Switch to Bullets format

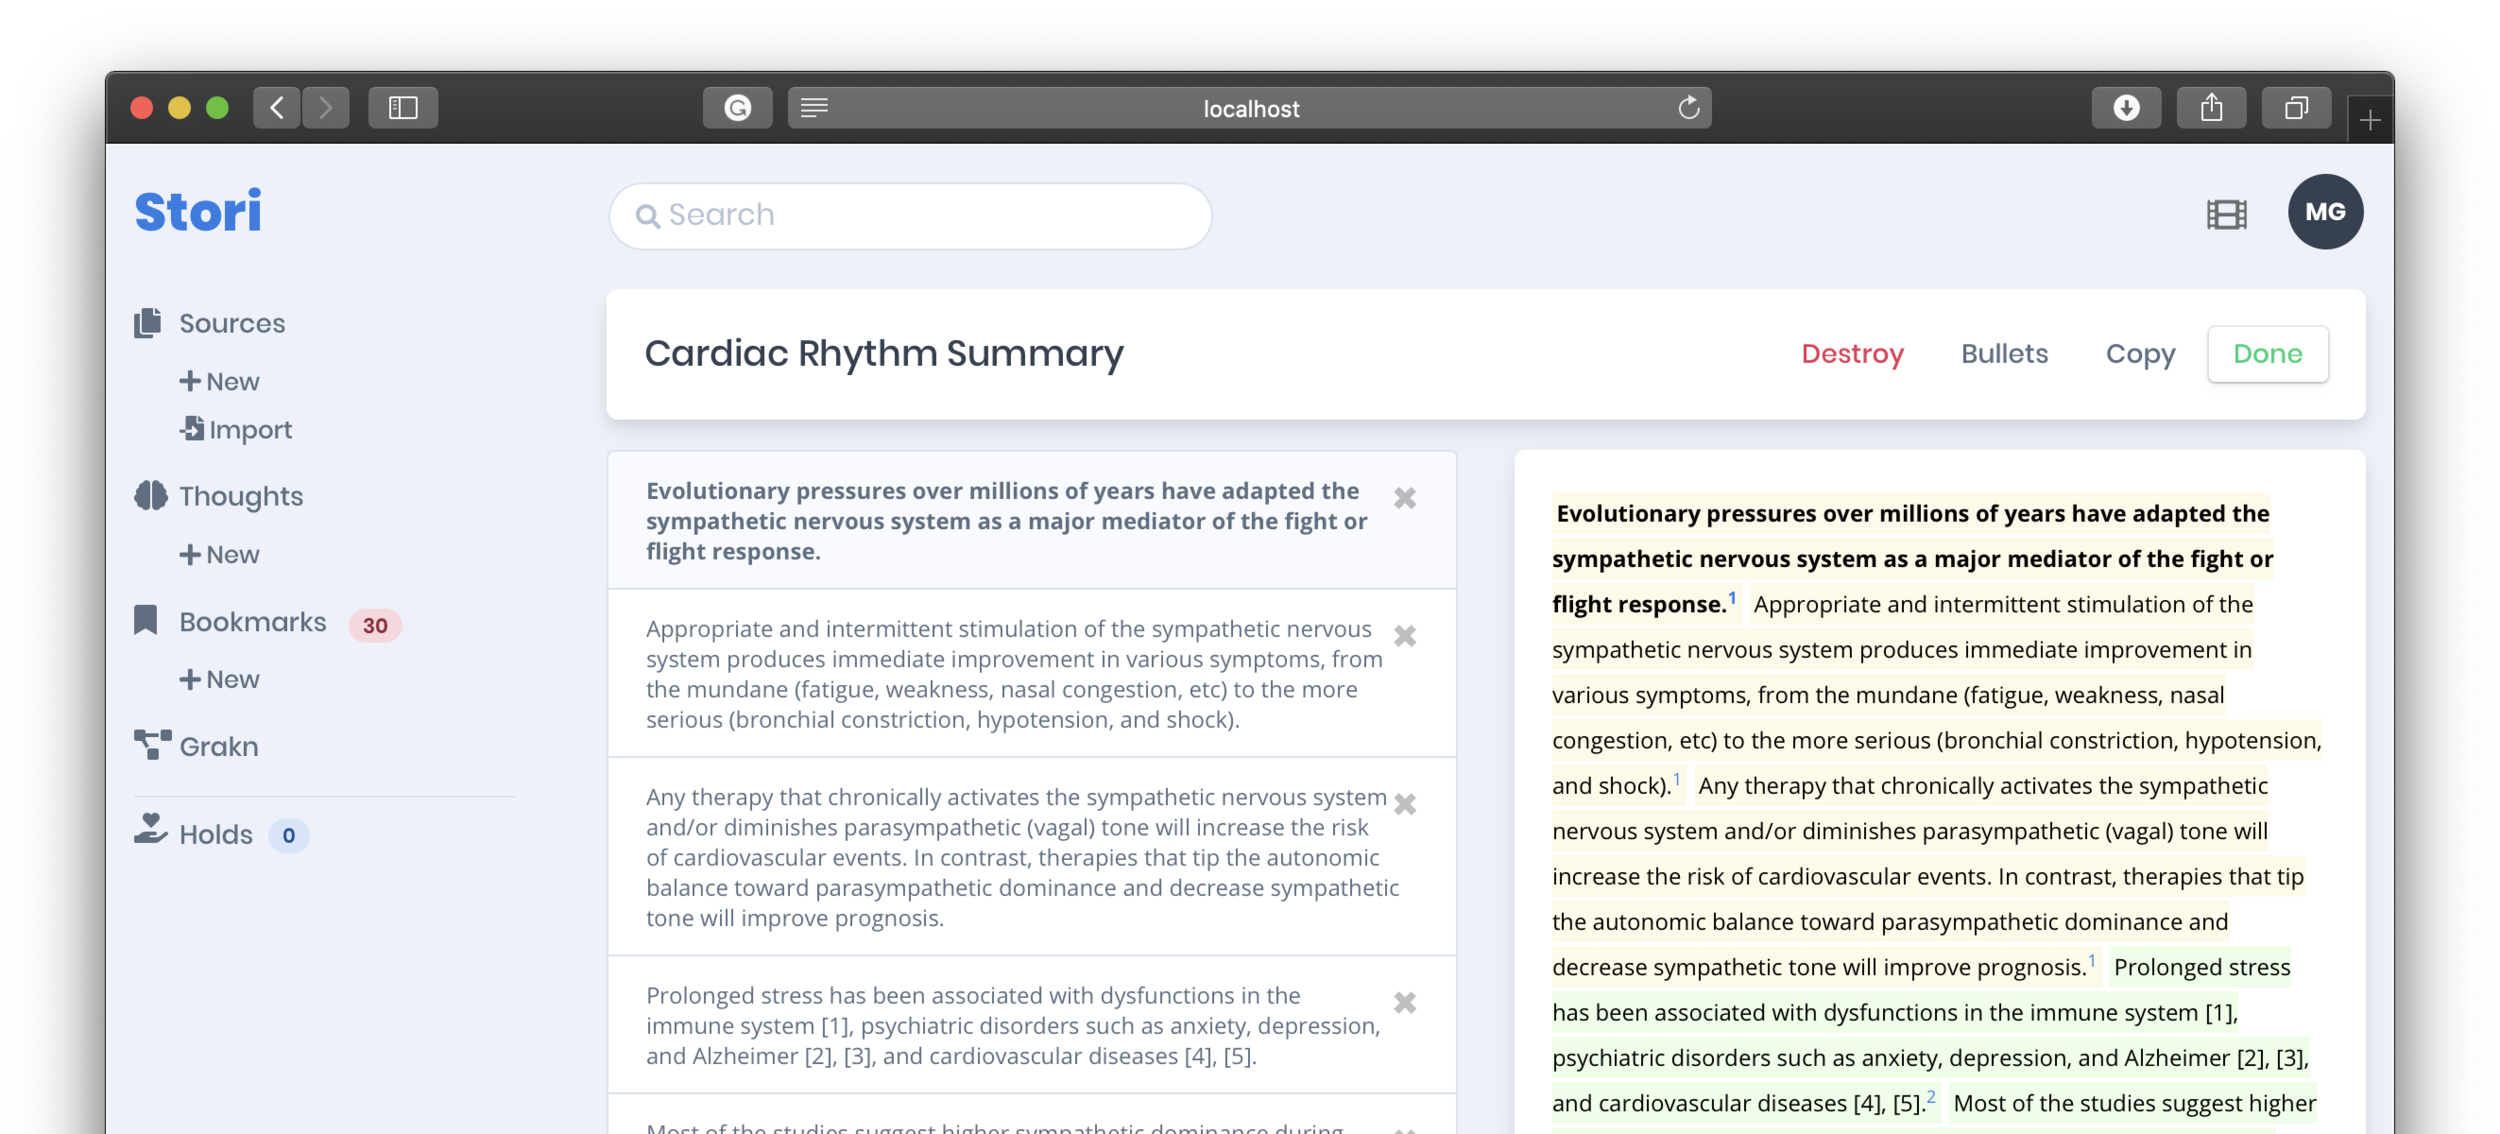pyautogui.click(x=2004, y=354)
